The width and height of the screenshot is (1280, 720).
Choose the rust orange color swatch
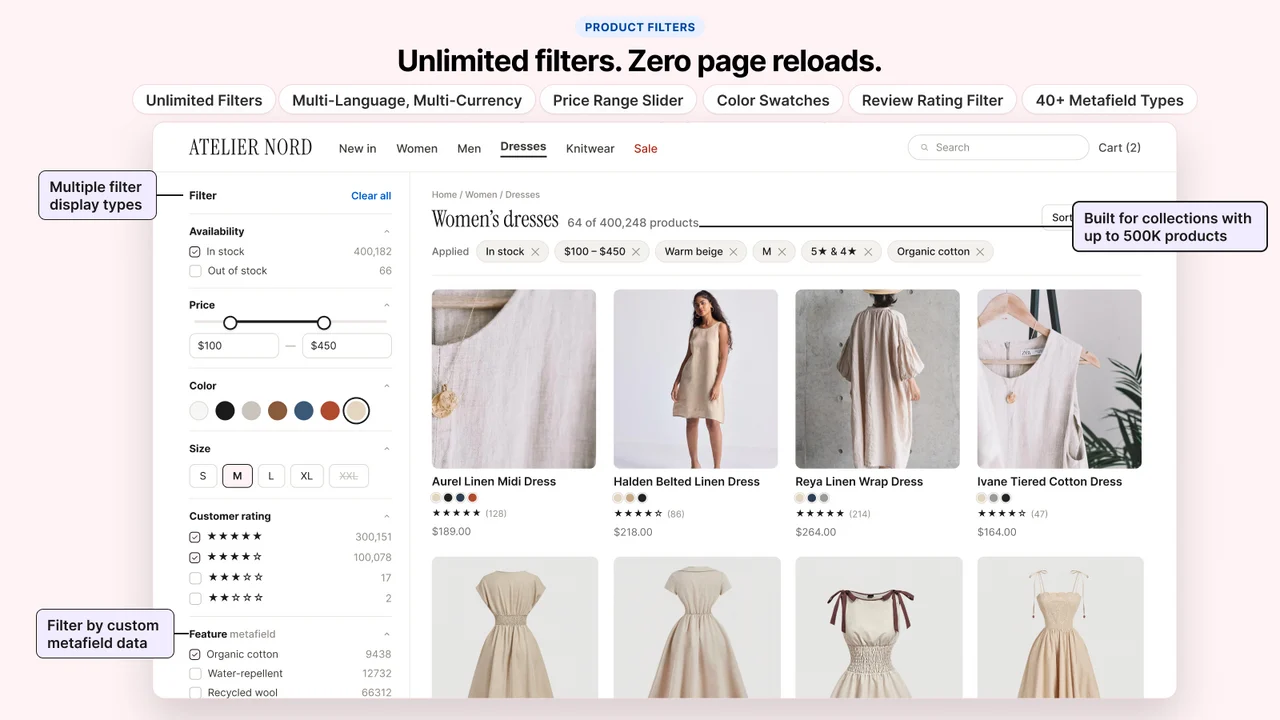(330, 411)
